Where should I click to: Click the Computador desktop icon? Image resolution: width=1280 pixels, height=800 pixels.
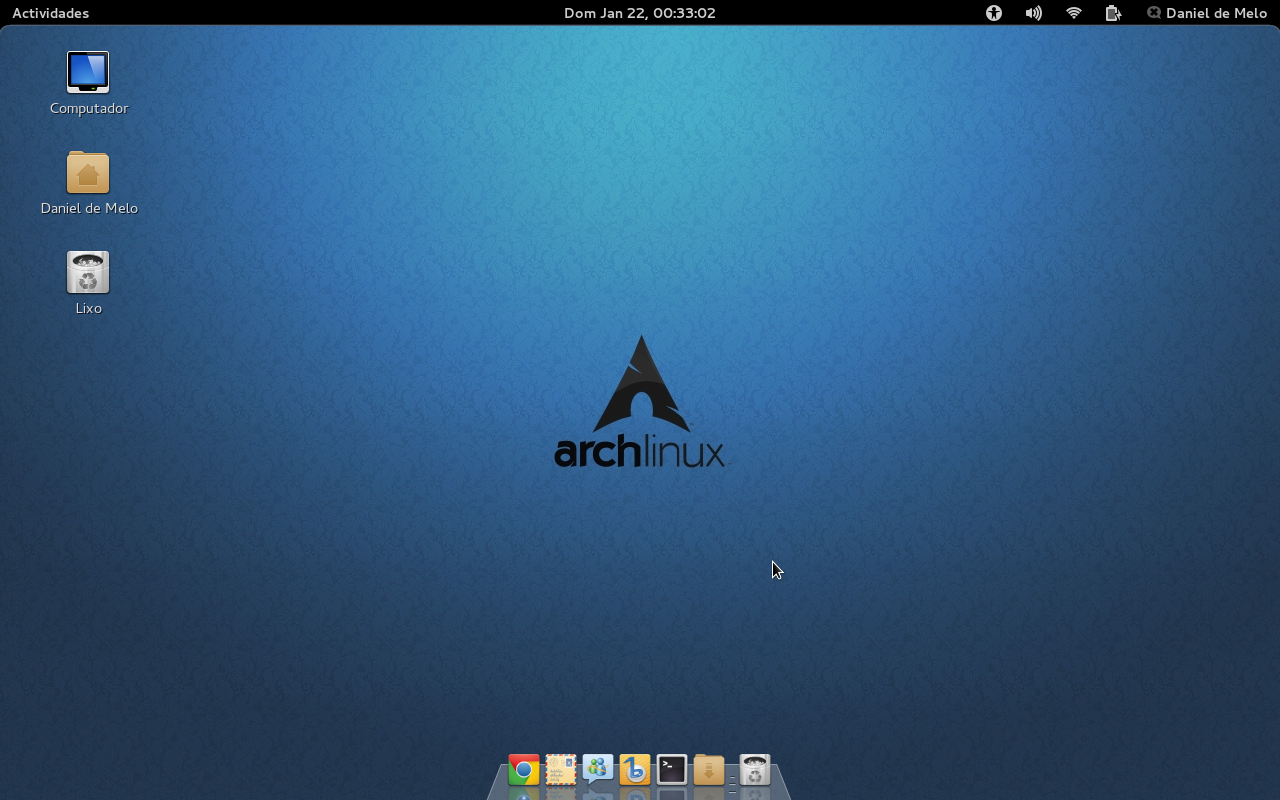(x=88, y=73)
